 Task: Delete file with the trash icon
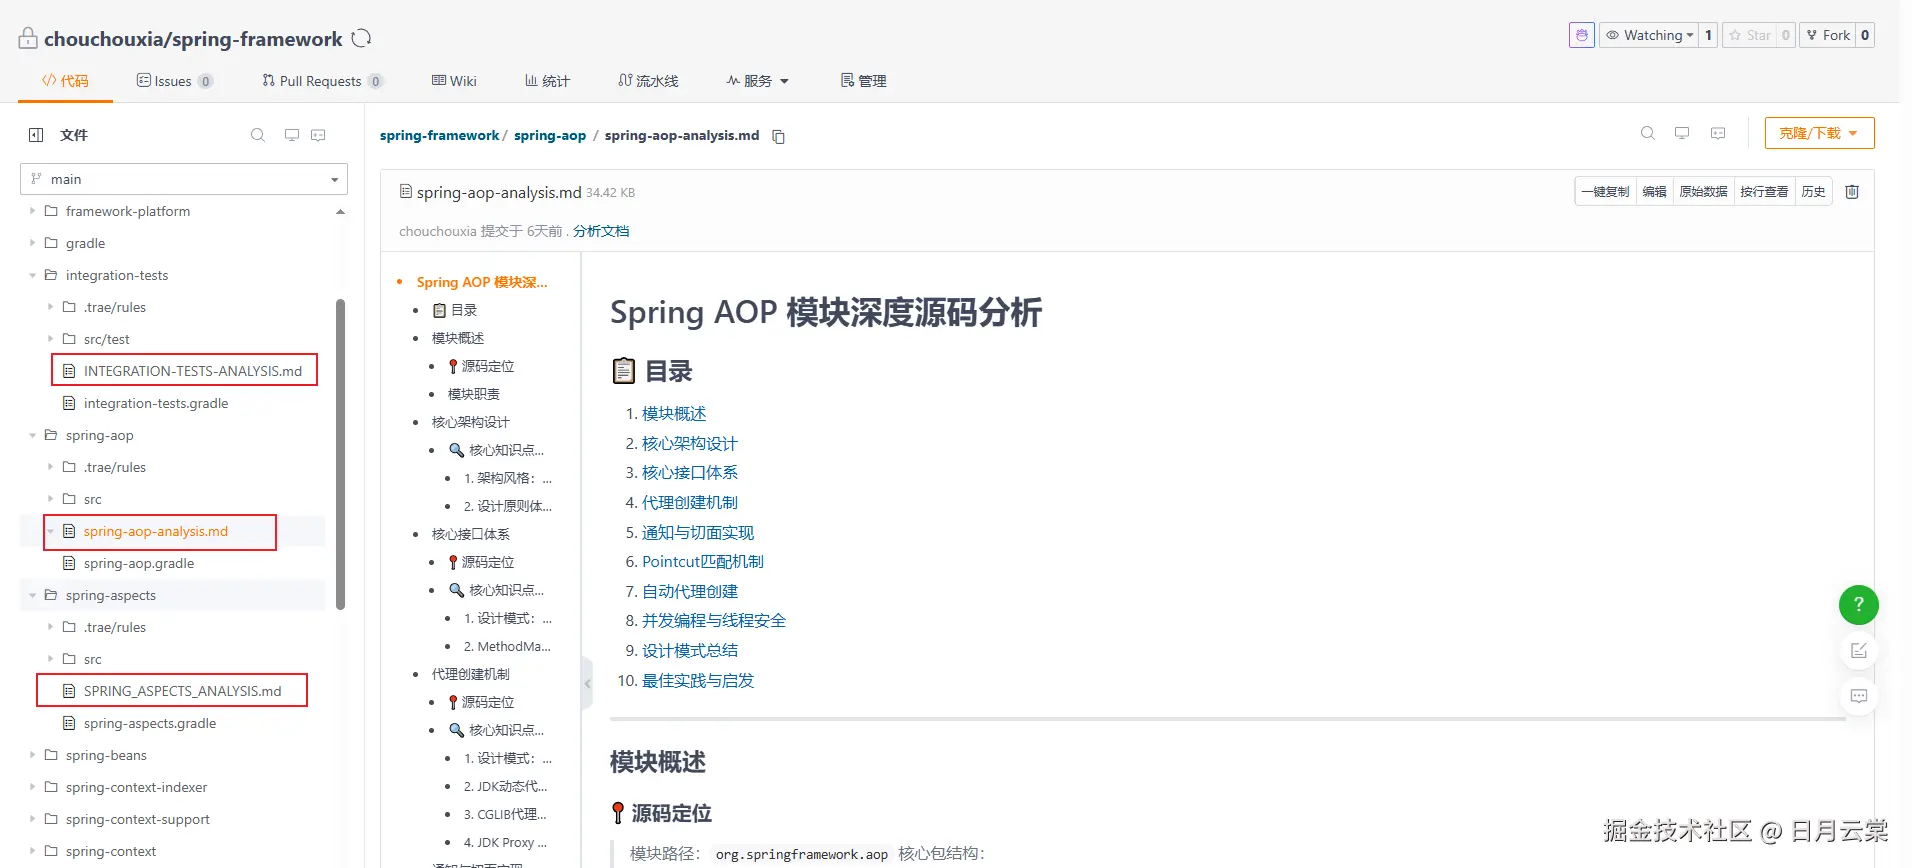click(1852, 192)
